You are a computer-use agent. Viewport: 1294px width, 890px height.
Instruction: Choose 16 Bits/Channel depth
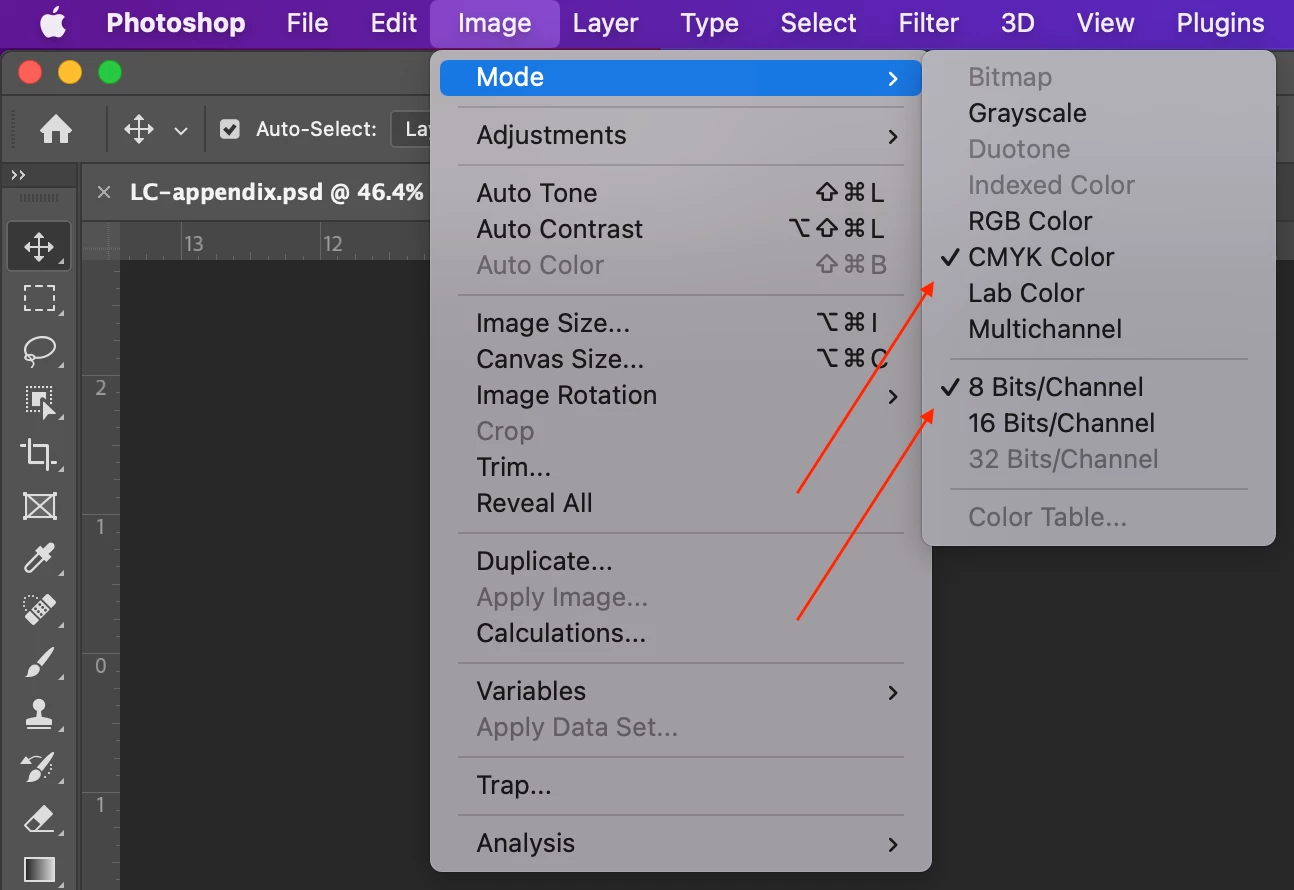pyautogui.click(x=1062, y=423)
